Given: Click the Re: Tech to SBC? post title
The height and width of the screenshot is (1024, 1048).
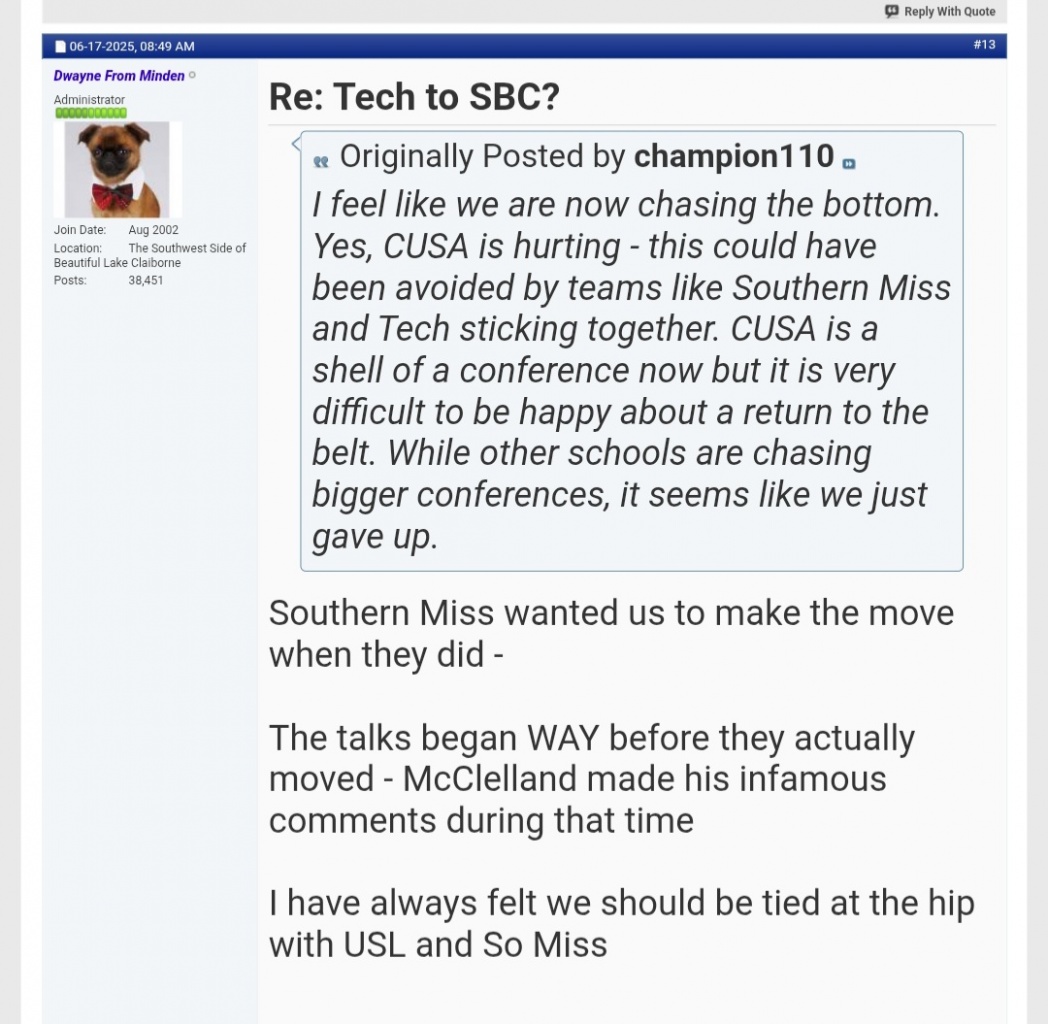Looking at the screenshot, I should (x=414, y=97).
